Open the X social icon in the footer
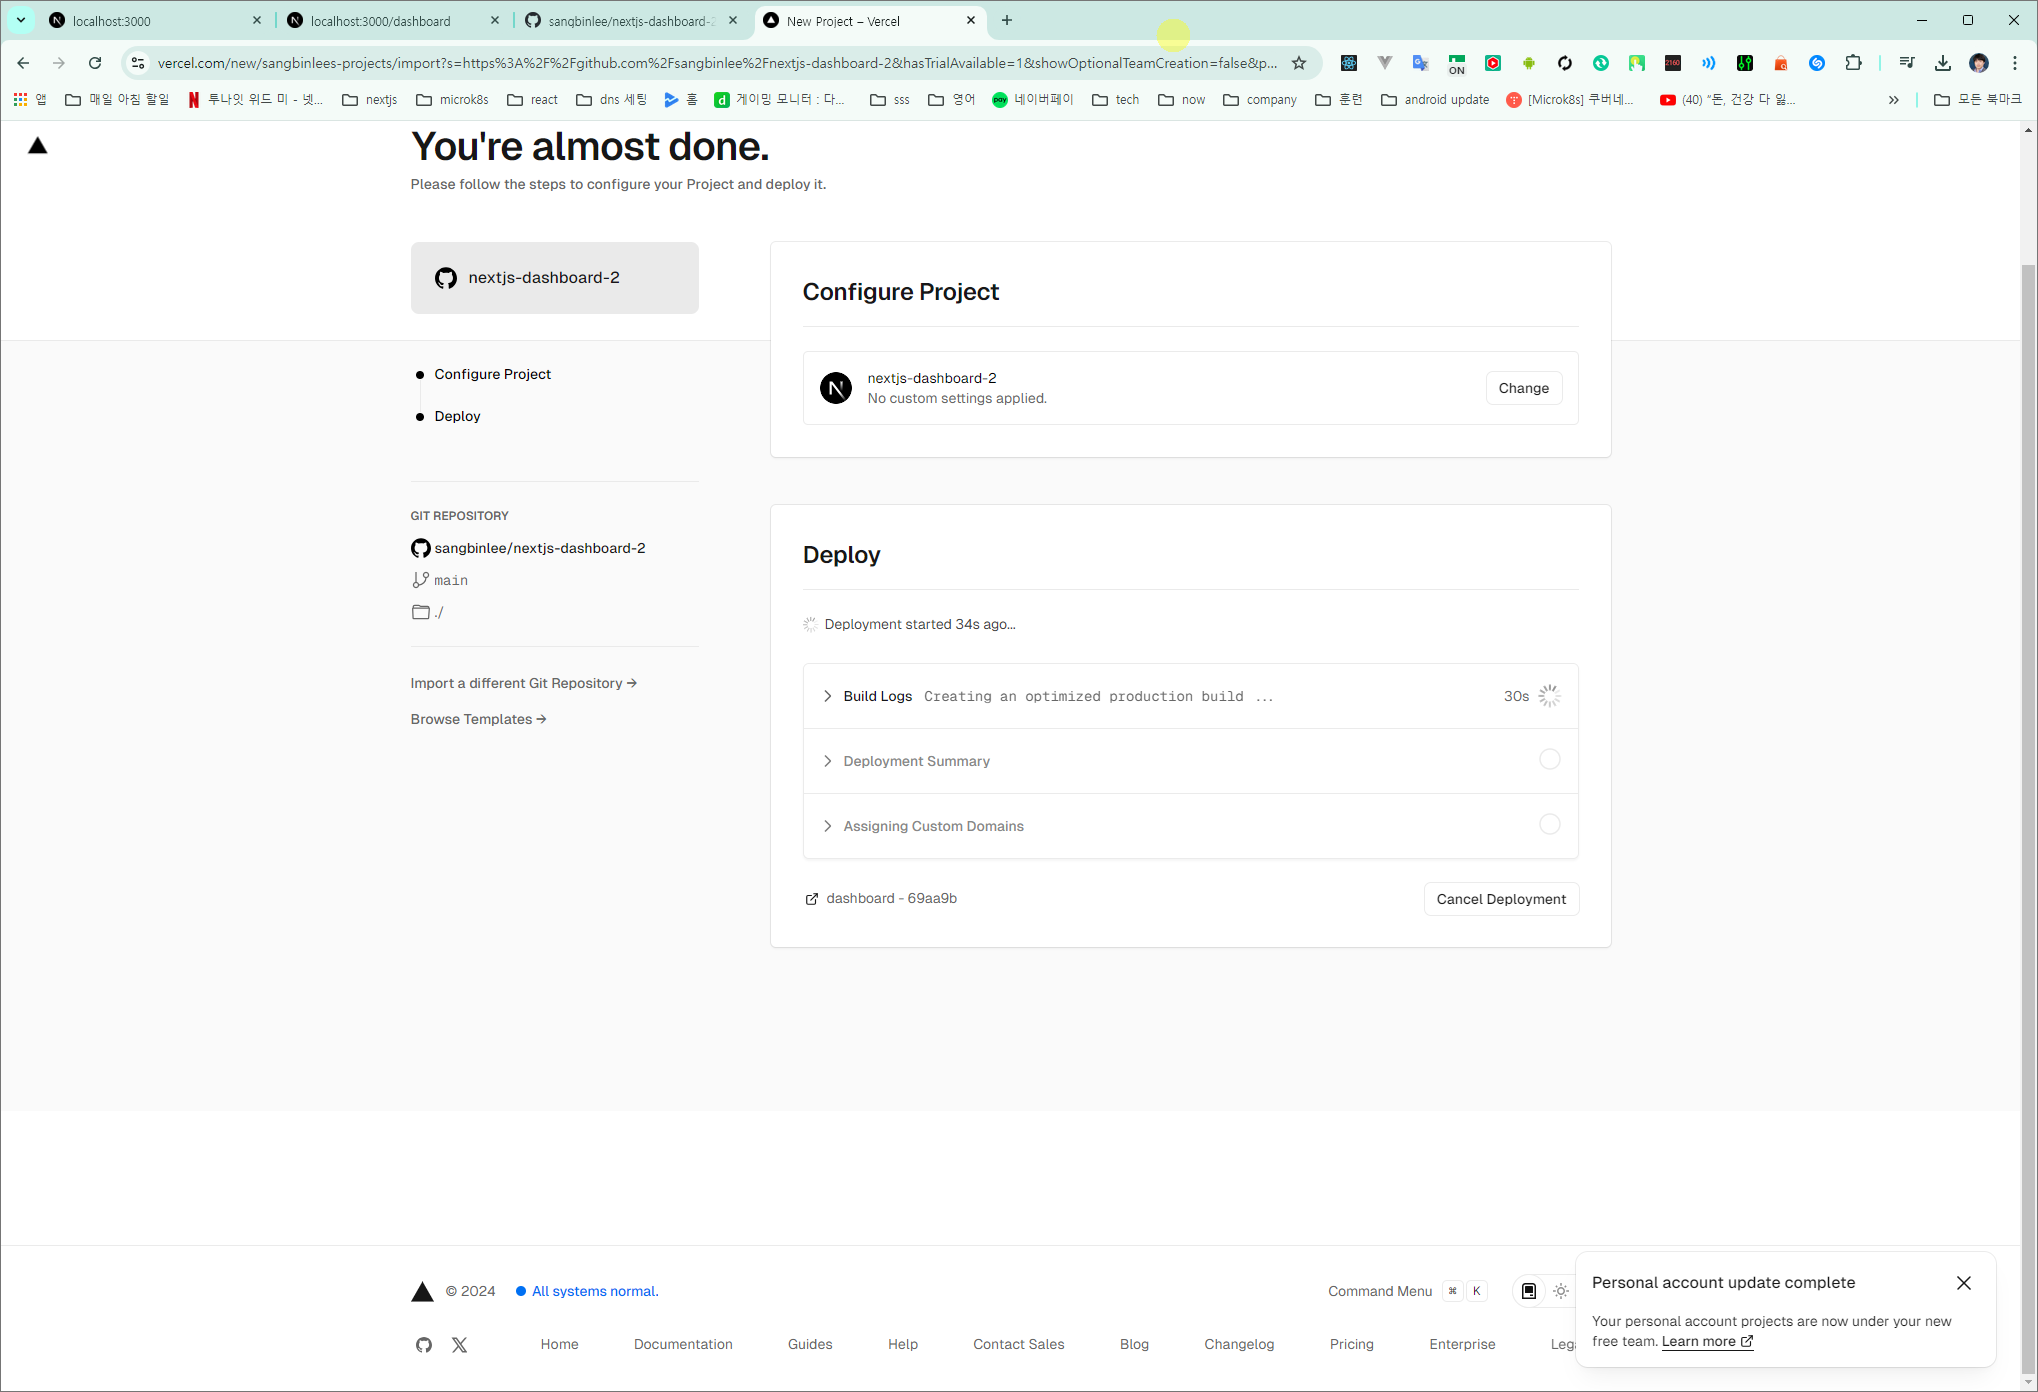 click(x=459, y=1345)
